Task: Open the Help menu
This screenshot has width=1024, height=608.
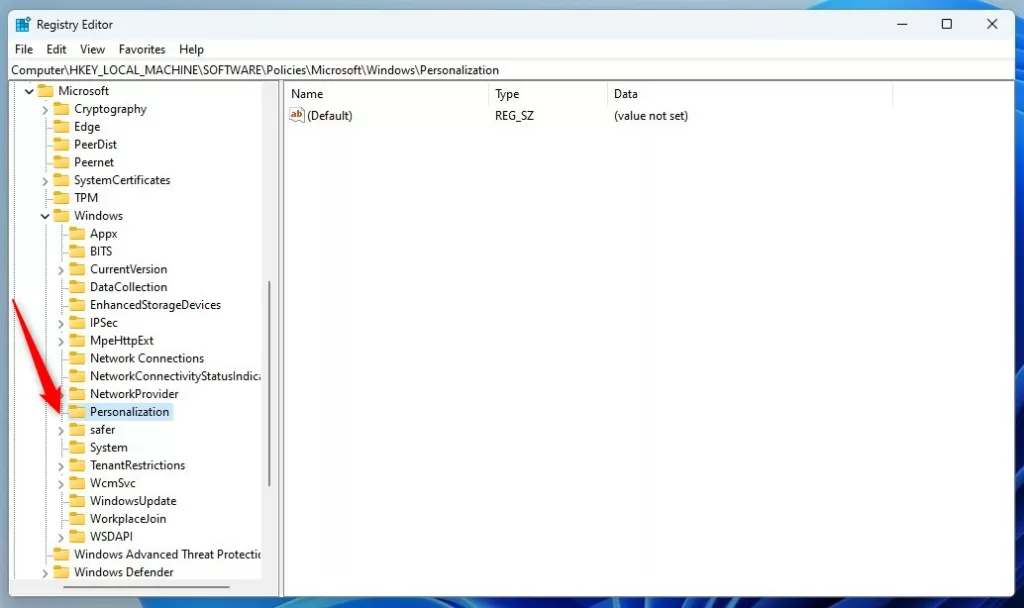Action: pos(191,49)
